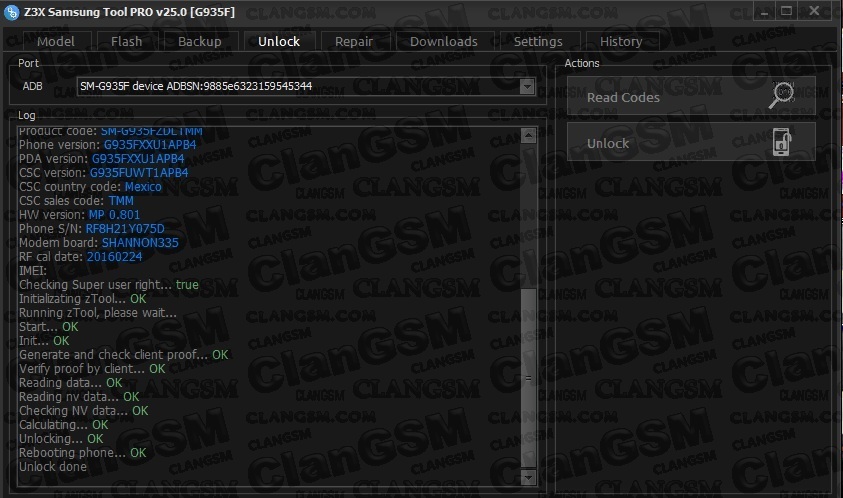The height and width of the screenshot is (498, 843).
Task: Click the Reading data... OK line
Action: click(70, 382)
